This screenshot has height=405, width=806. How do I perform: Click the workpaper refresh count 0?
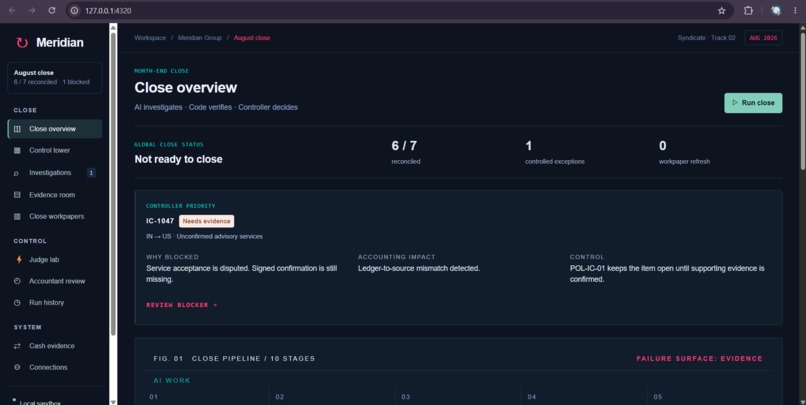click(663, 146)
